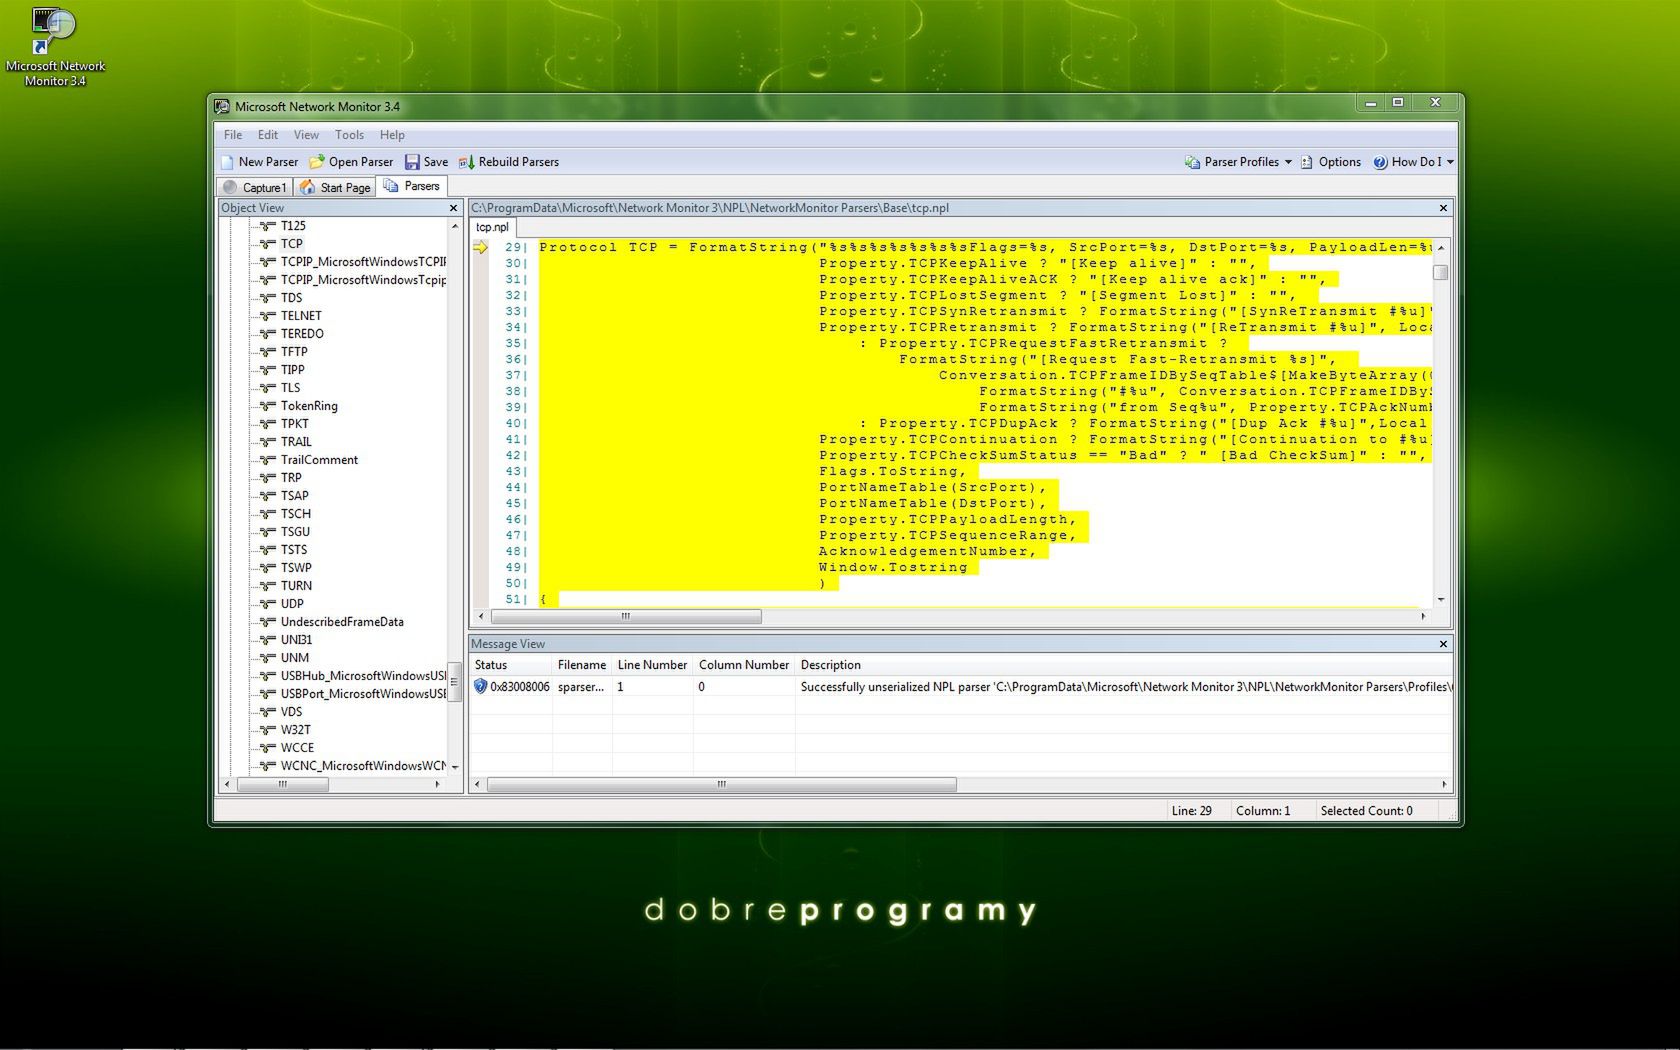Sort messages by the Status column header

[x=510, y=665]
